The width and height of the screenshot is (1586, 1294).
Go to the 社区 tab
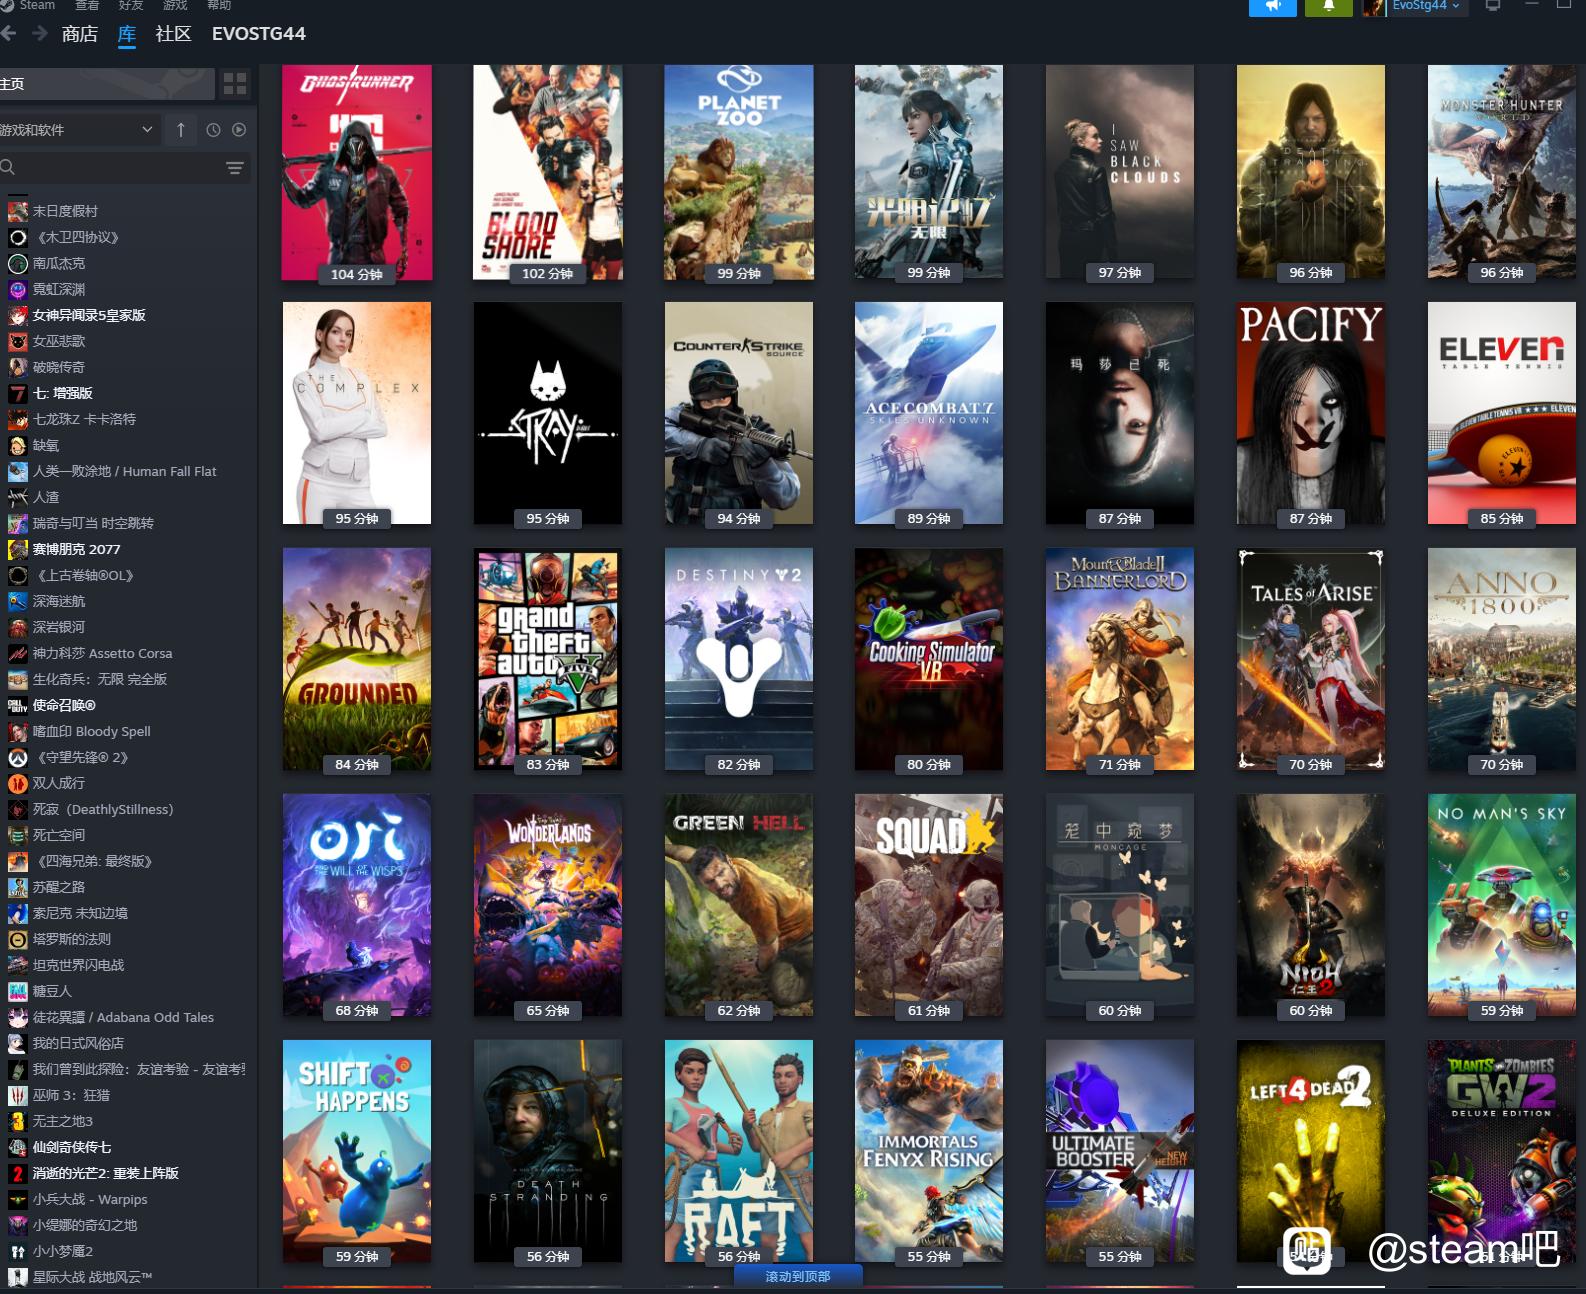[173, 34]
